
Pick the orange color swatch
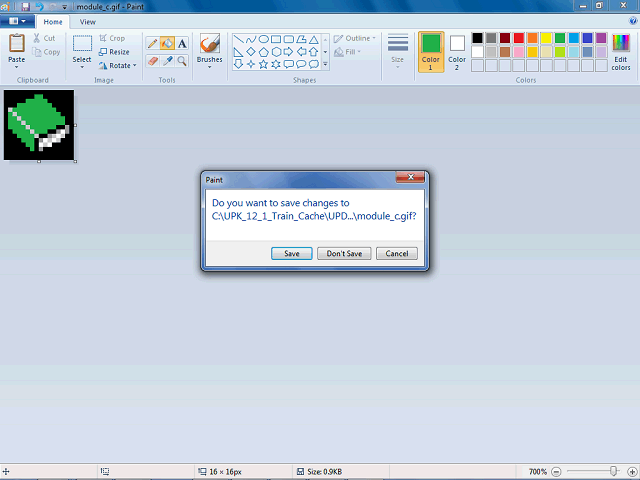coord(532,38)
